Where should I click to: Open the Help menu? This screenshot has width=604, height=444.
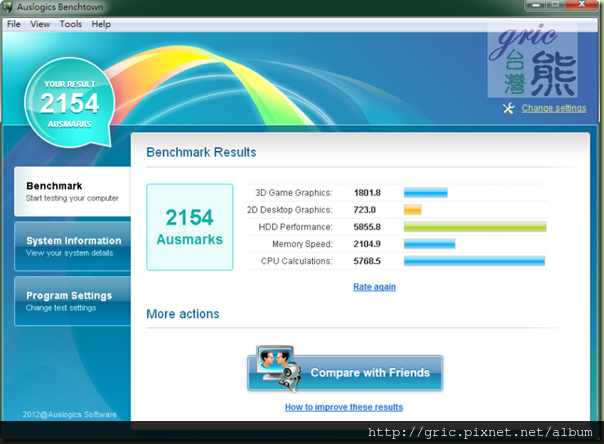(x=101, y=24)
